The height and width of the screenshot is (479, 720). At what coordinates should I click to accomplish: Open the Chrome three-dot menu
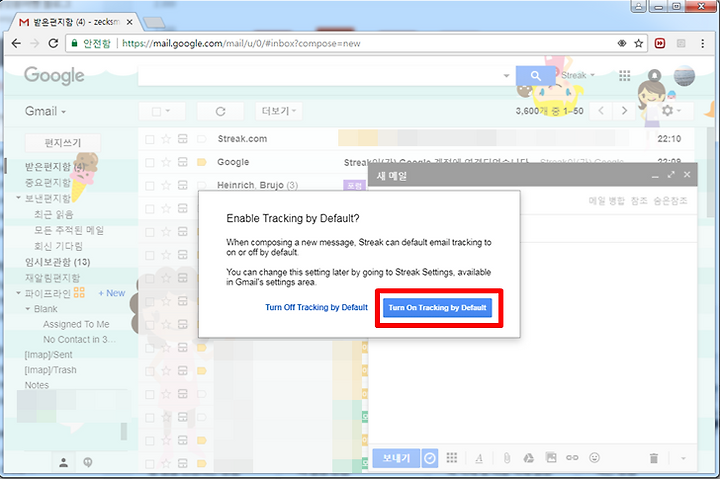point(702,43)
